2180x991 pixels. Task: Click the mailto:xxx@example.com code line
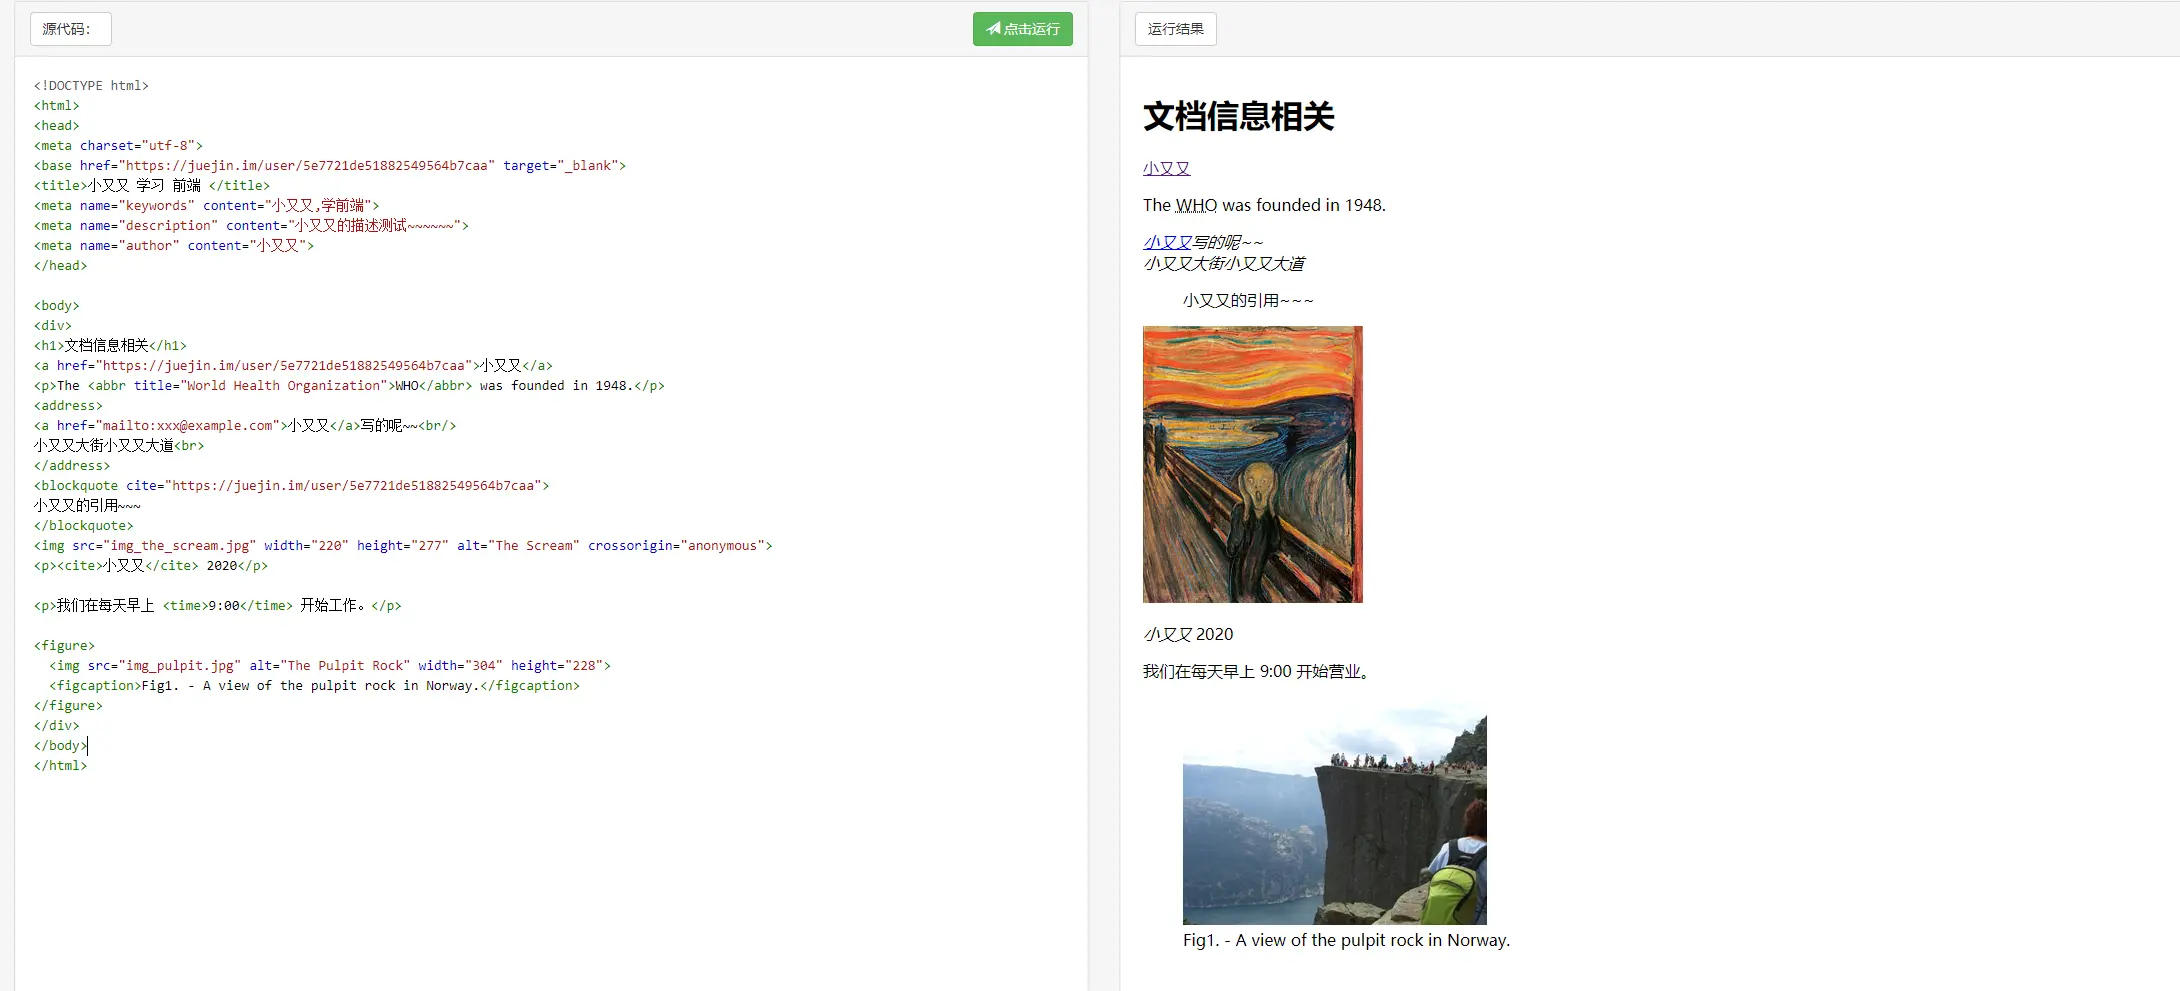[x=245, y=425]
